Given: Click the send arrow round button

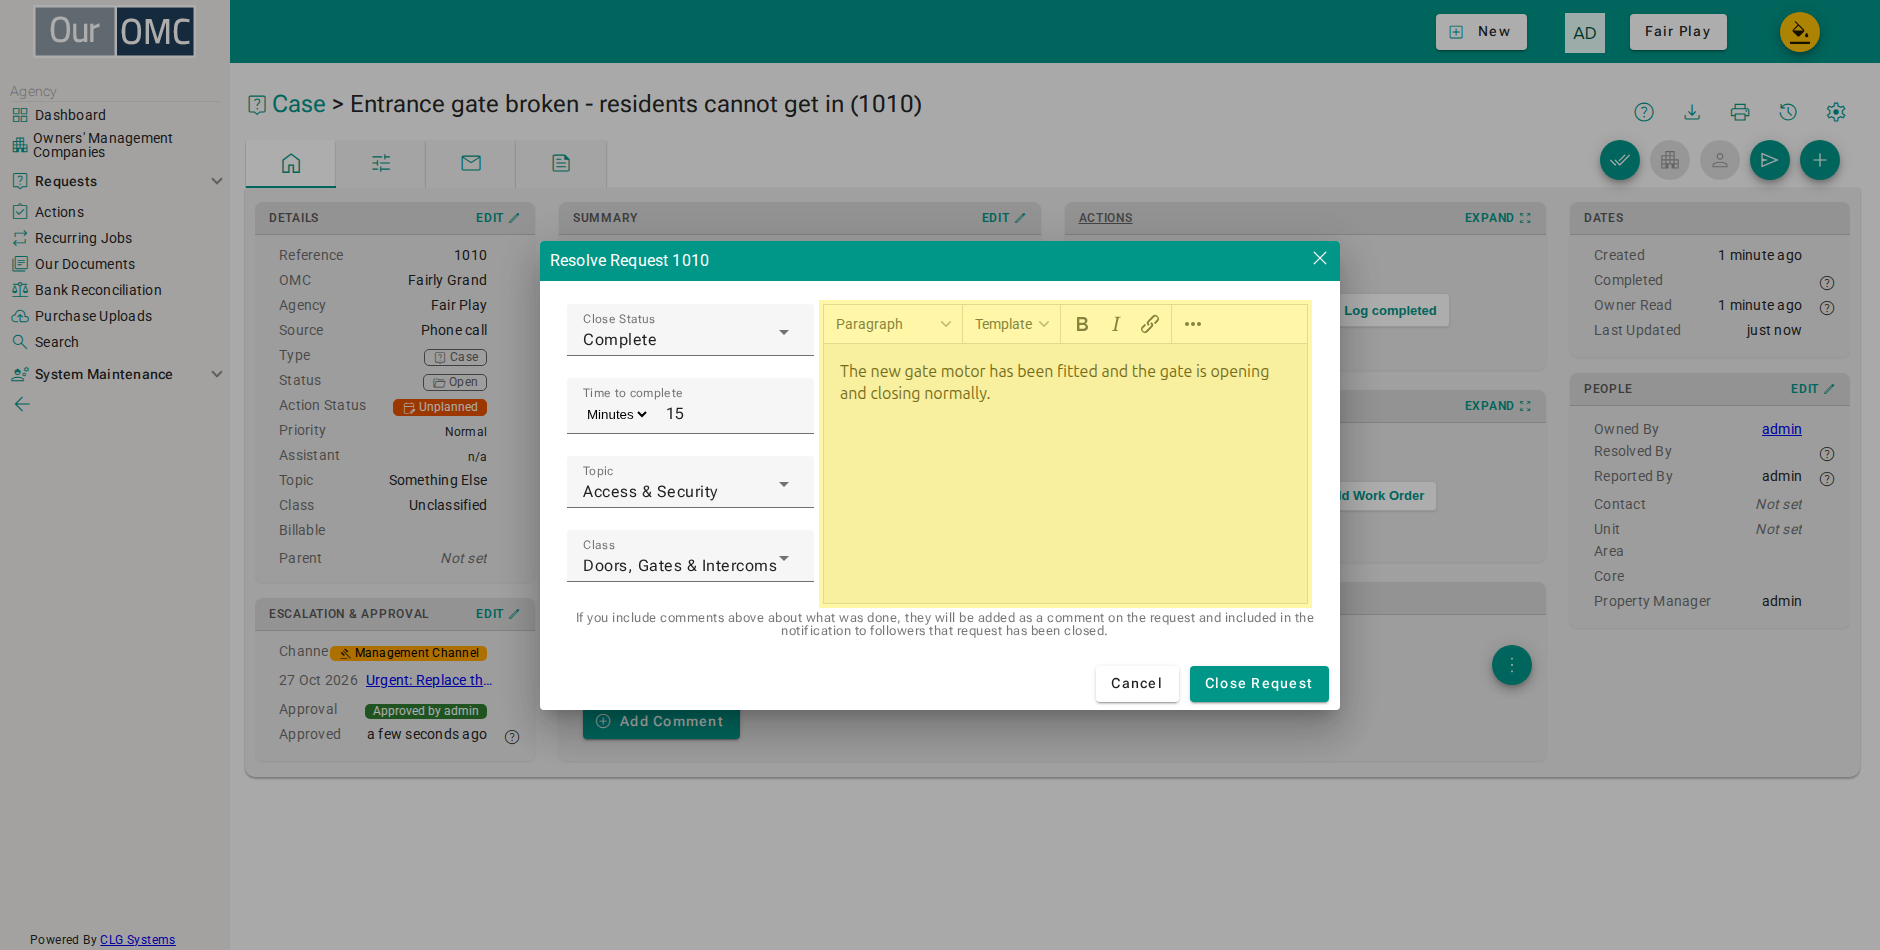Looking at the screenshot, I should [x=1770, y=160].
